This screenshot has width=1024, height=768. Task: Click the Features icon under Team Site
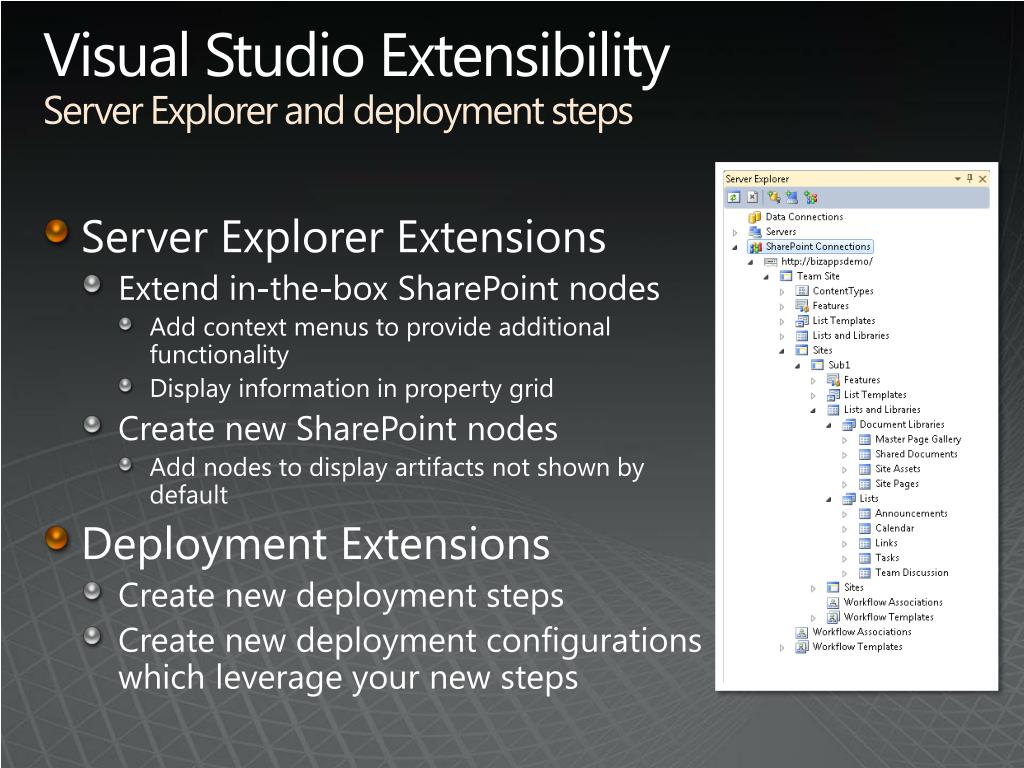click(x=802, y=306)
